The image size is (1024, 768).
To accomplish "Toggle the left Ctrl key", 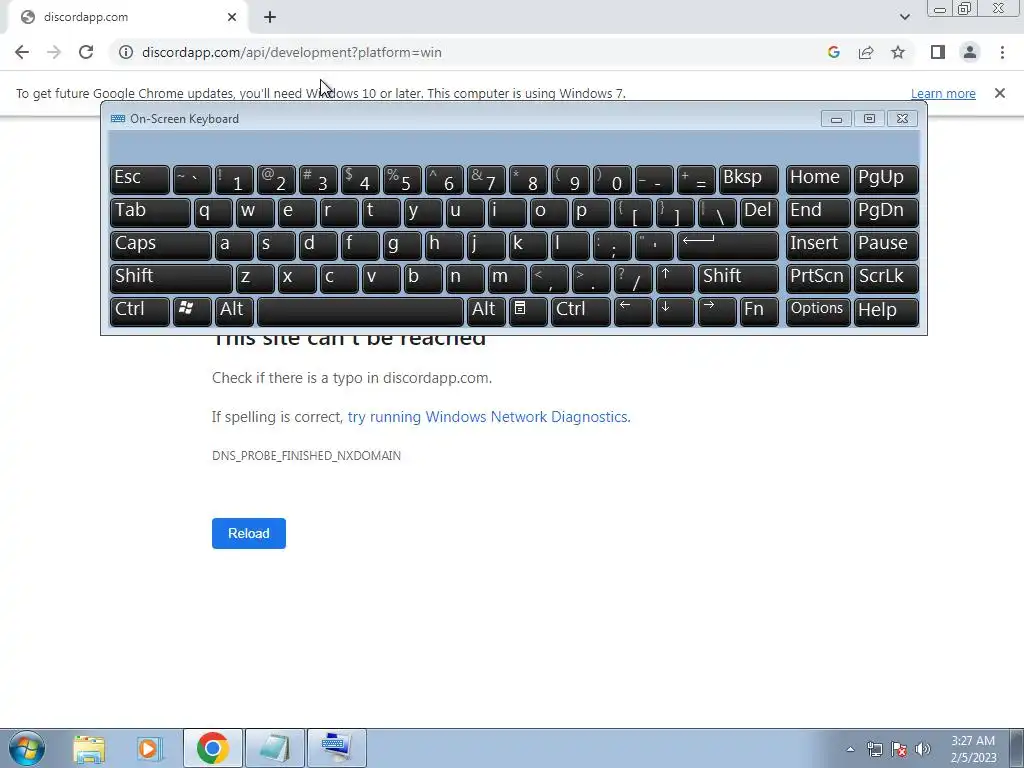I will [x=140, y=311].
